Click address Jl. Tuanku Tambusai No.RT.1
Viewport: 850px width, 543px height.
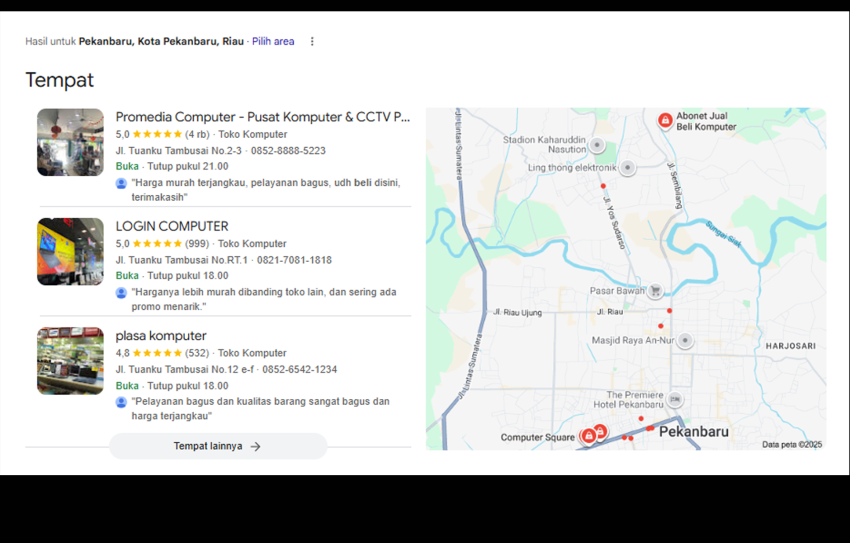point(182,260)
